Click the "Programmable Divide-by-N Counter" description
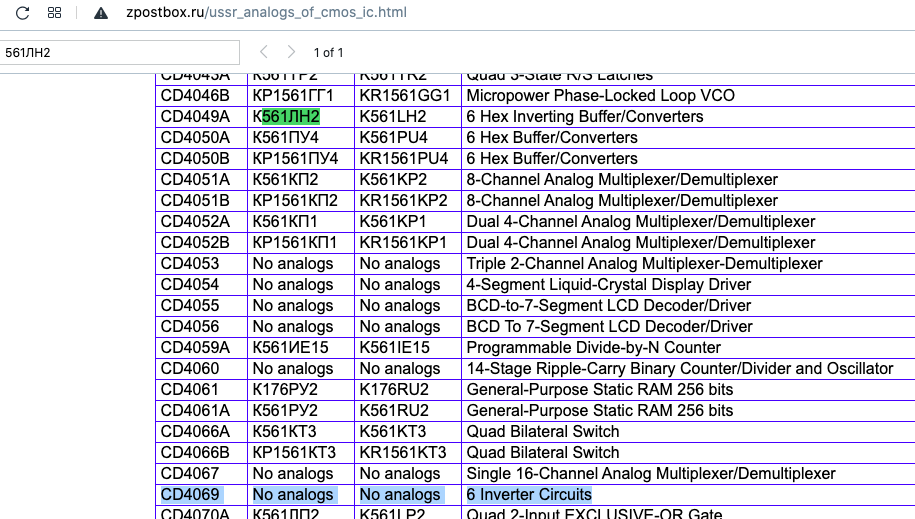This screenshot has width=915, height=519. pyautogui.click(x=593, y=348)
